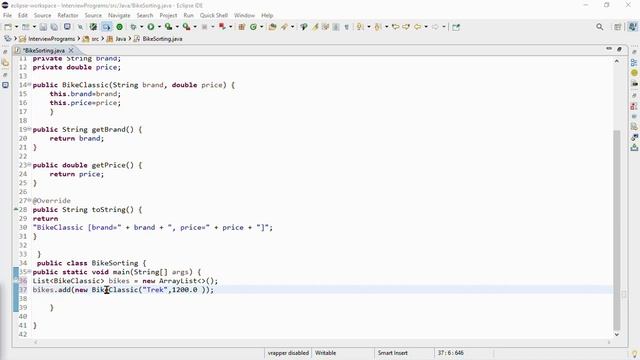640x360 pixels.
Task: Click the Run with coverage icon
Action: click(x=168, y=27)
